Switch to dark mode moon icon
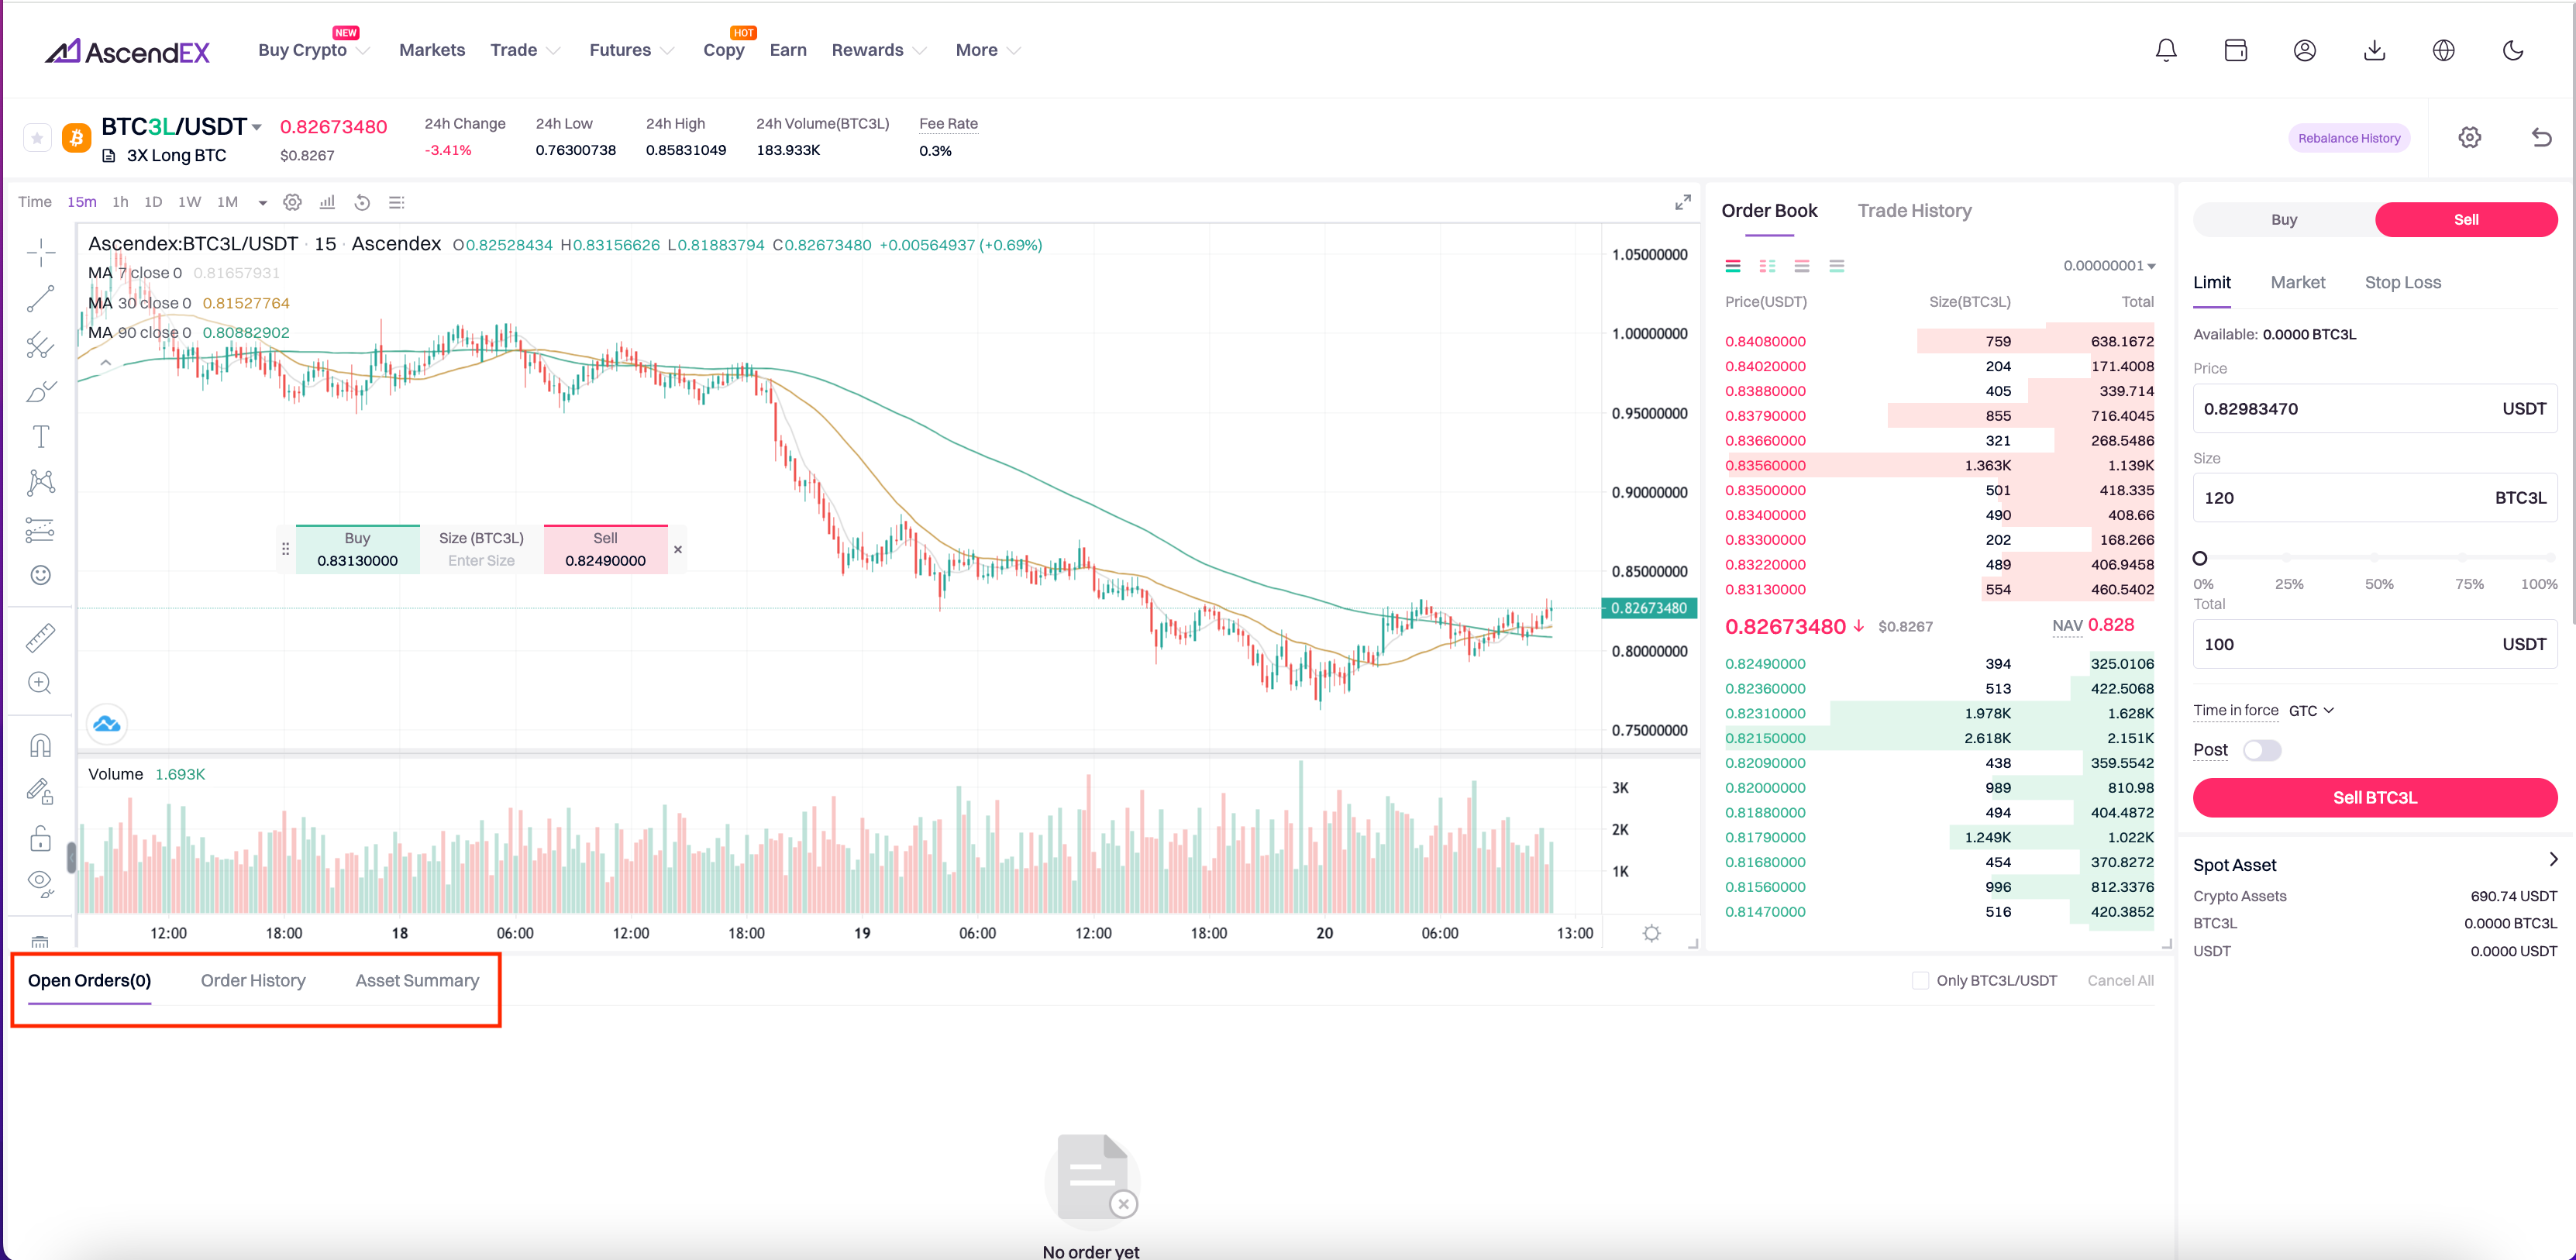This screenshot has width=2576, height=1260. (2512, 50)
